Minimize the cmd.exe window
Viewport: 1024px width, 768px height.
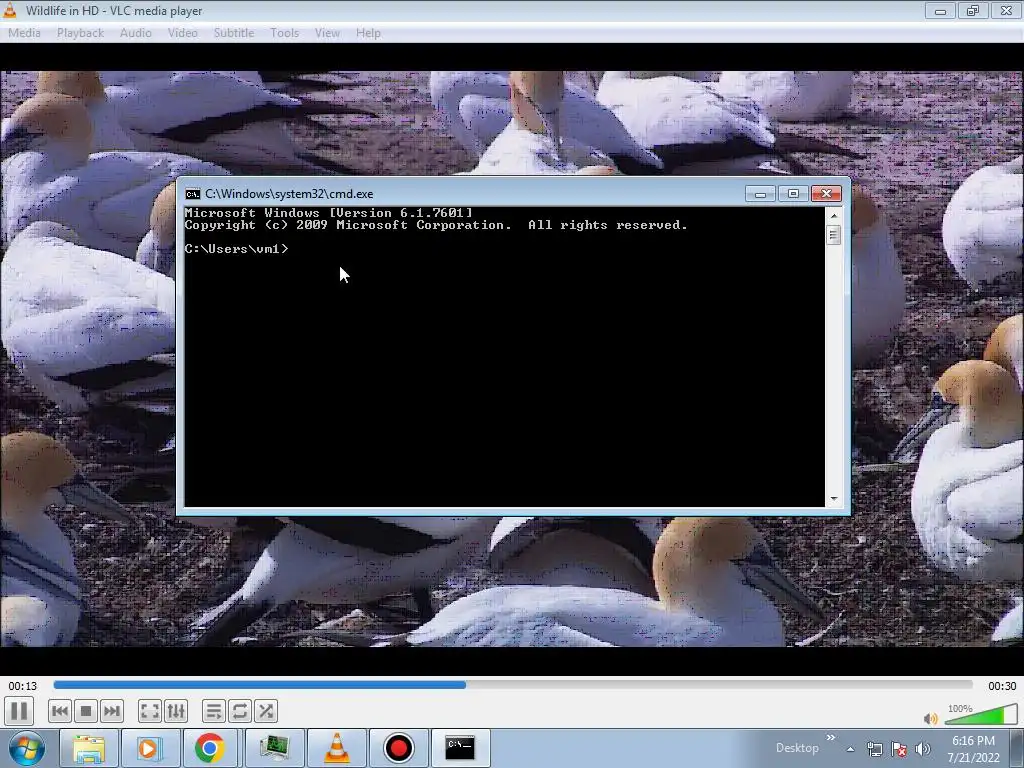tap(760, 194)
